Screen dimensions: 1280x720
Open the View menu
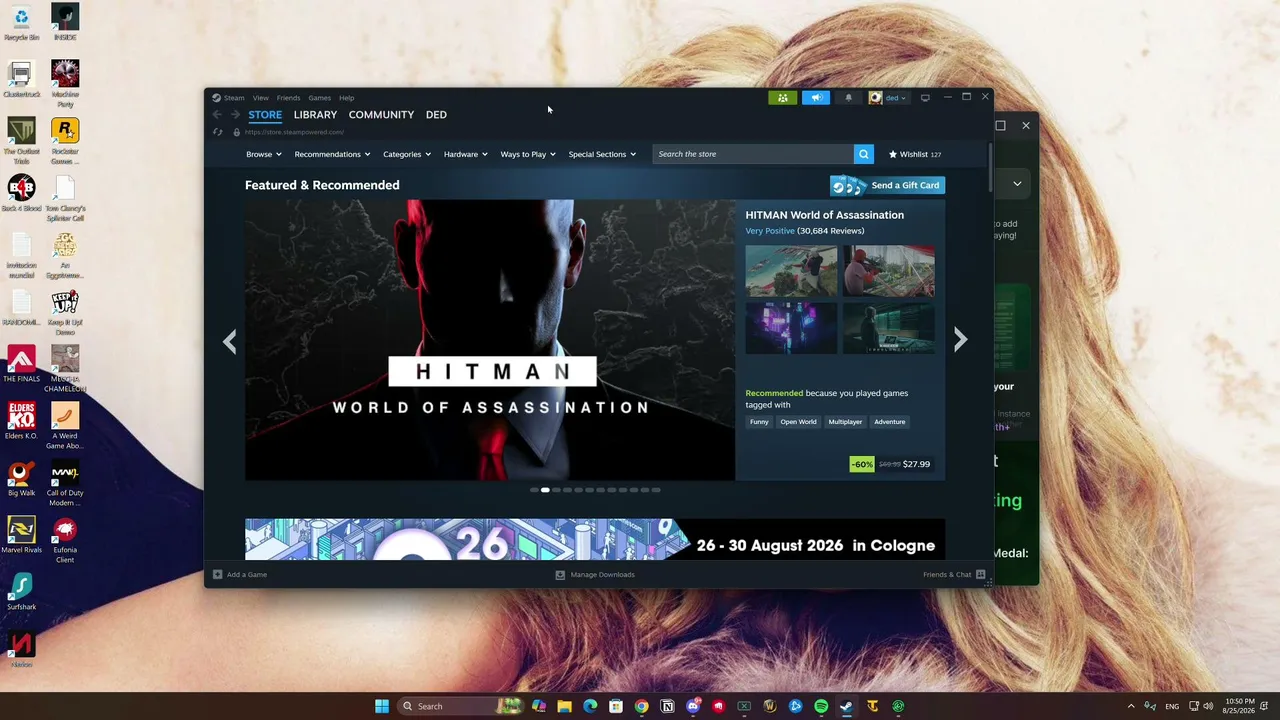coord(260,98)
